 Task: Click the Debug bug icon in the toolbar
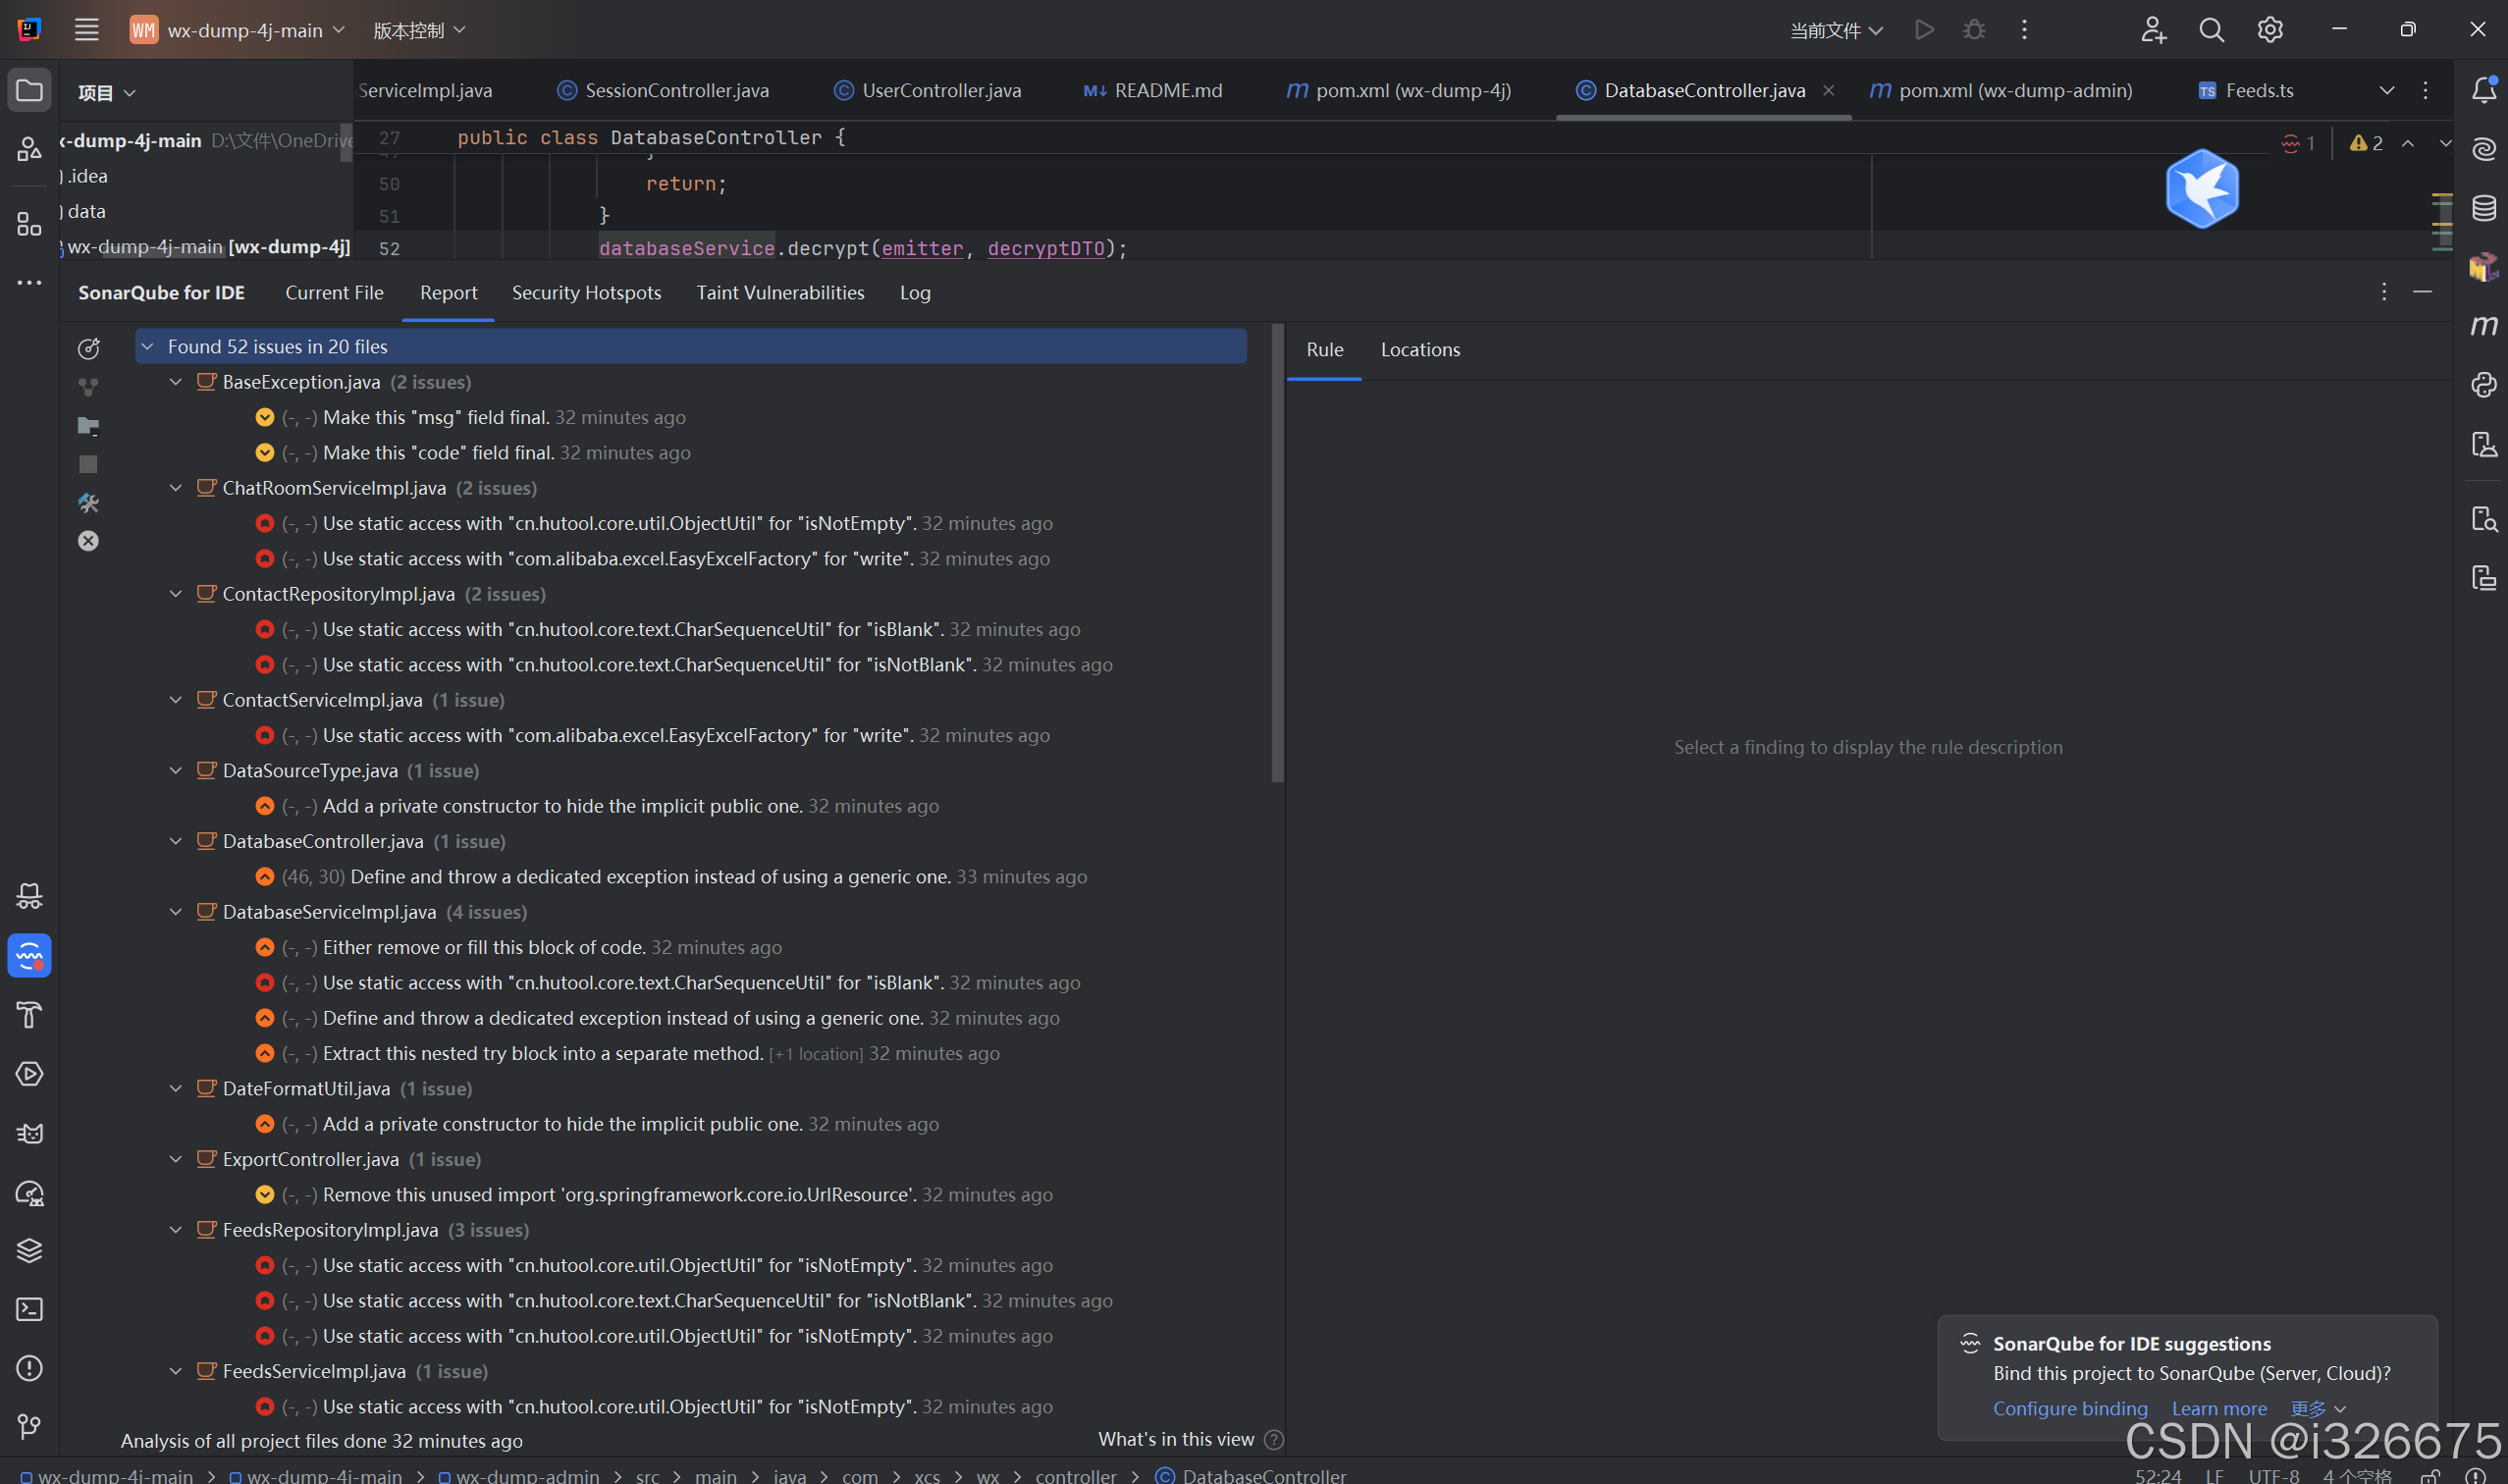pos(1974,30)
